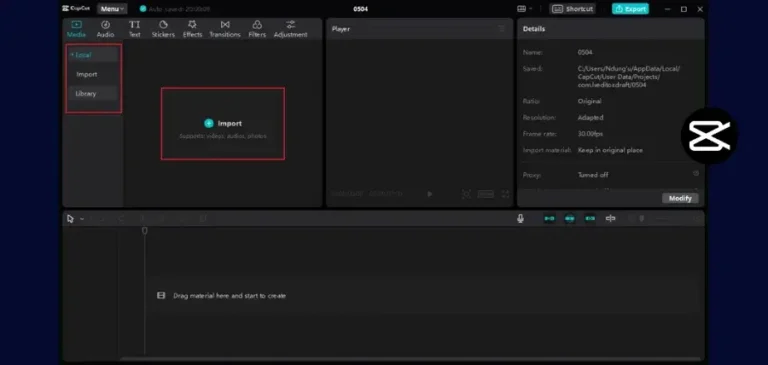
Task: Enter Player fullscreen mode
Action: pyautogui.click(x=505, y=195)
